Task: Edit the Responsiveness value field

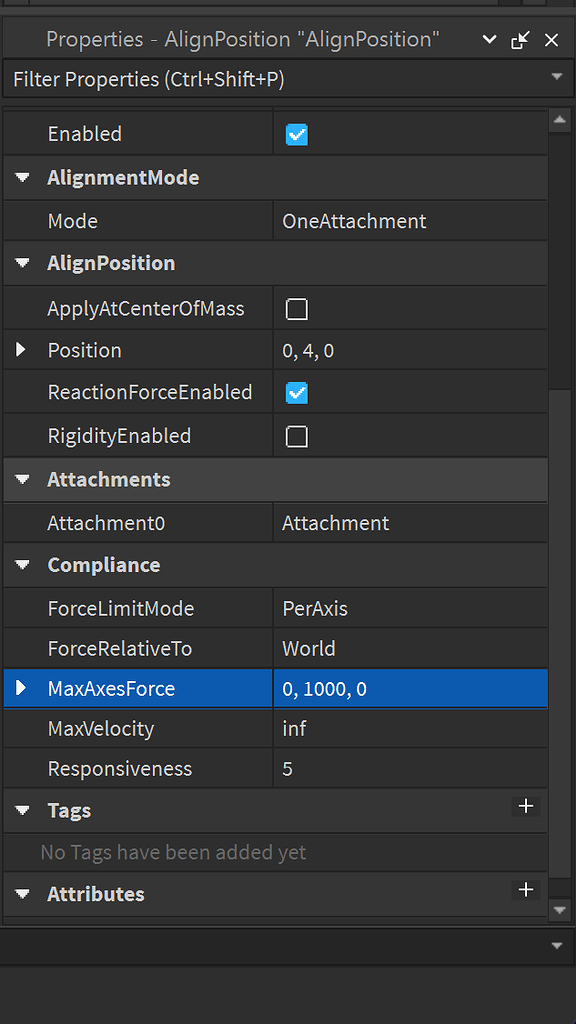Action: [x=410, y=769]
